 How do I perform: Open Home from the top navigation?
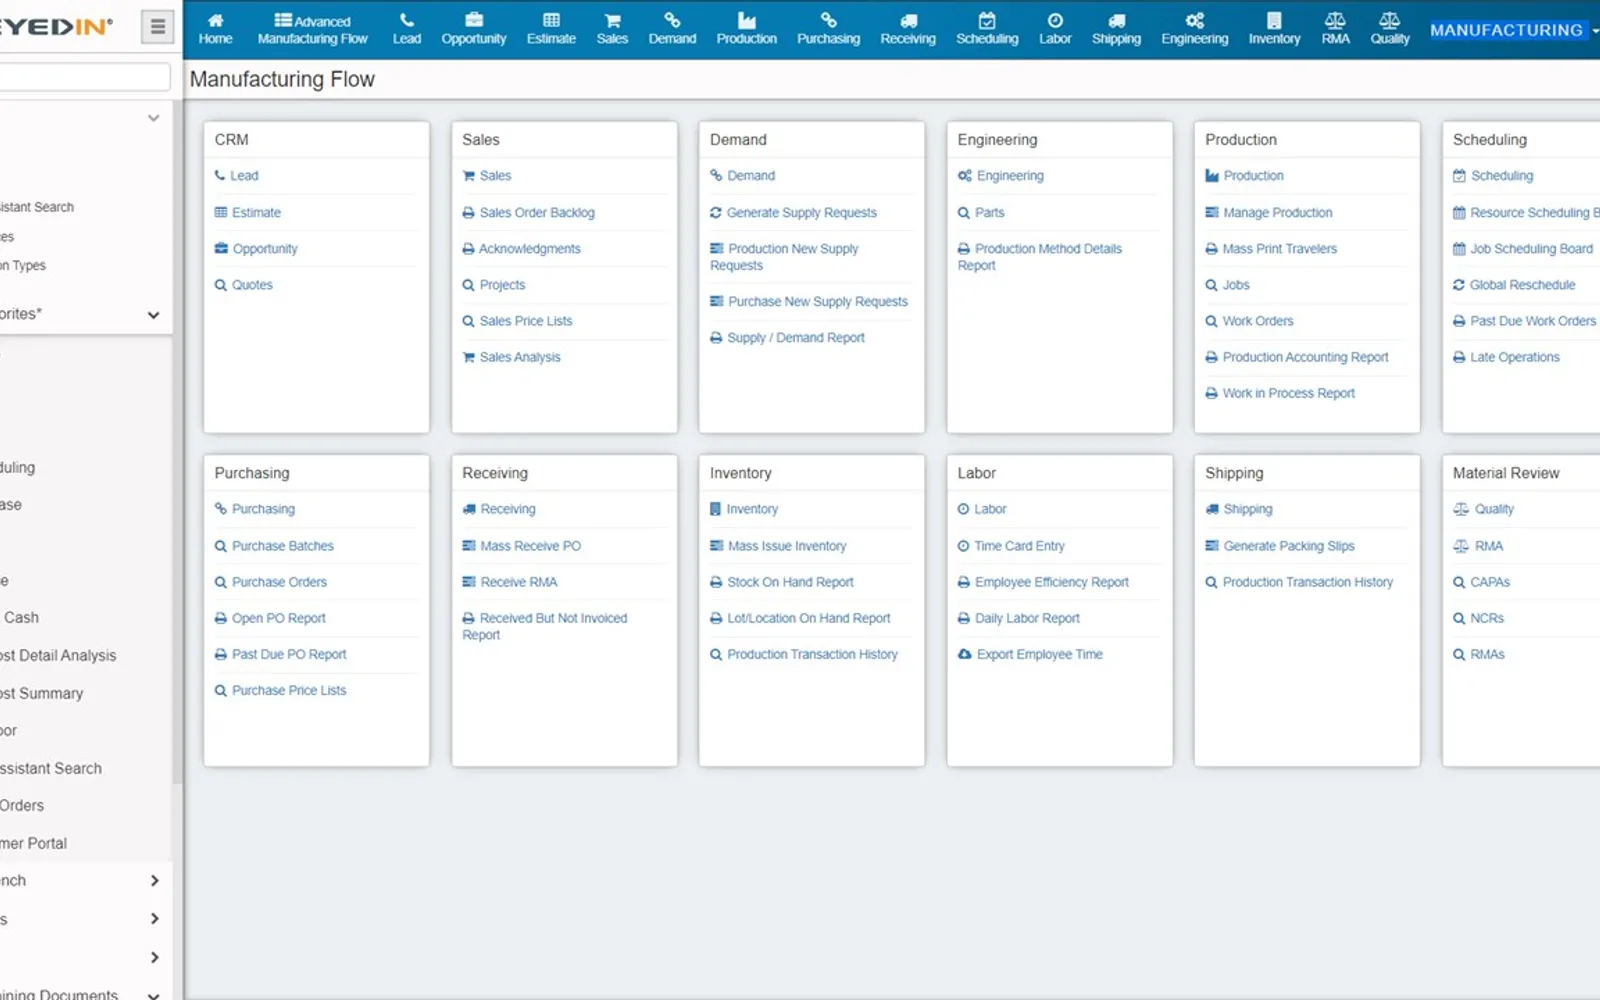click(x=215, y=29)
